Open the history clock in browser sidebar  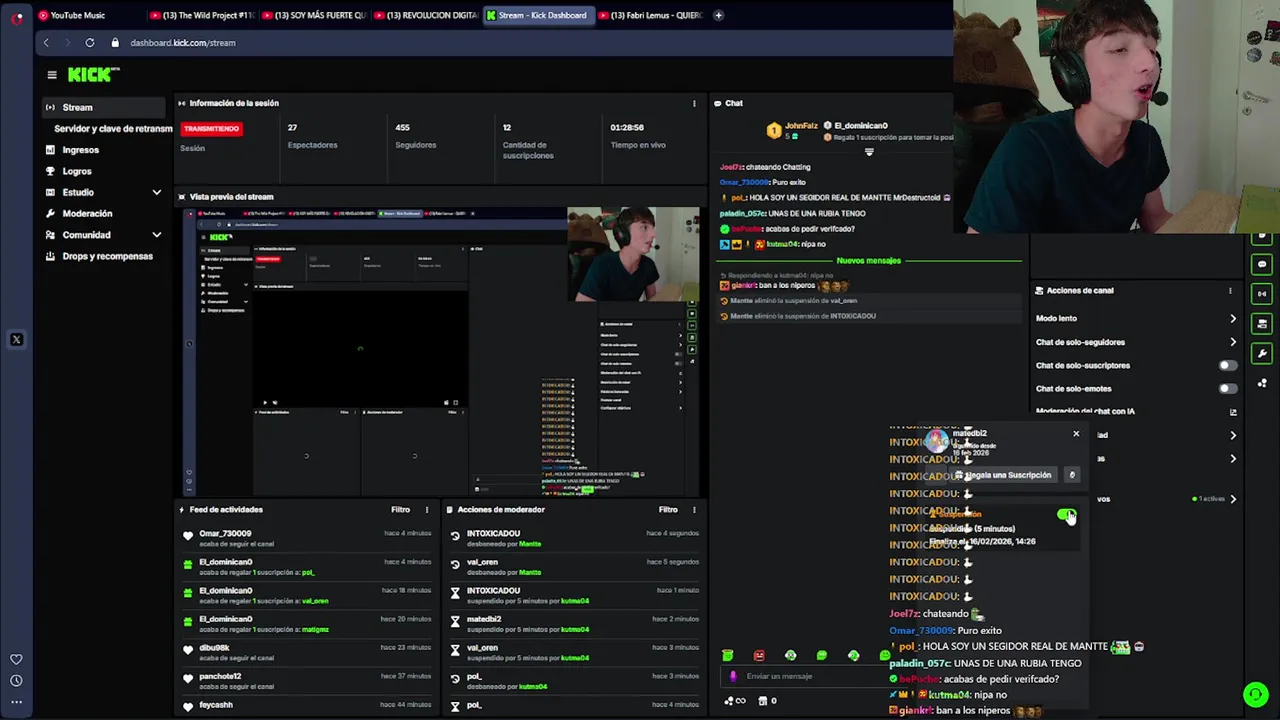(16, 681)
